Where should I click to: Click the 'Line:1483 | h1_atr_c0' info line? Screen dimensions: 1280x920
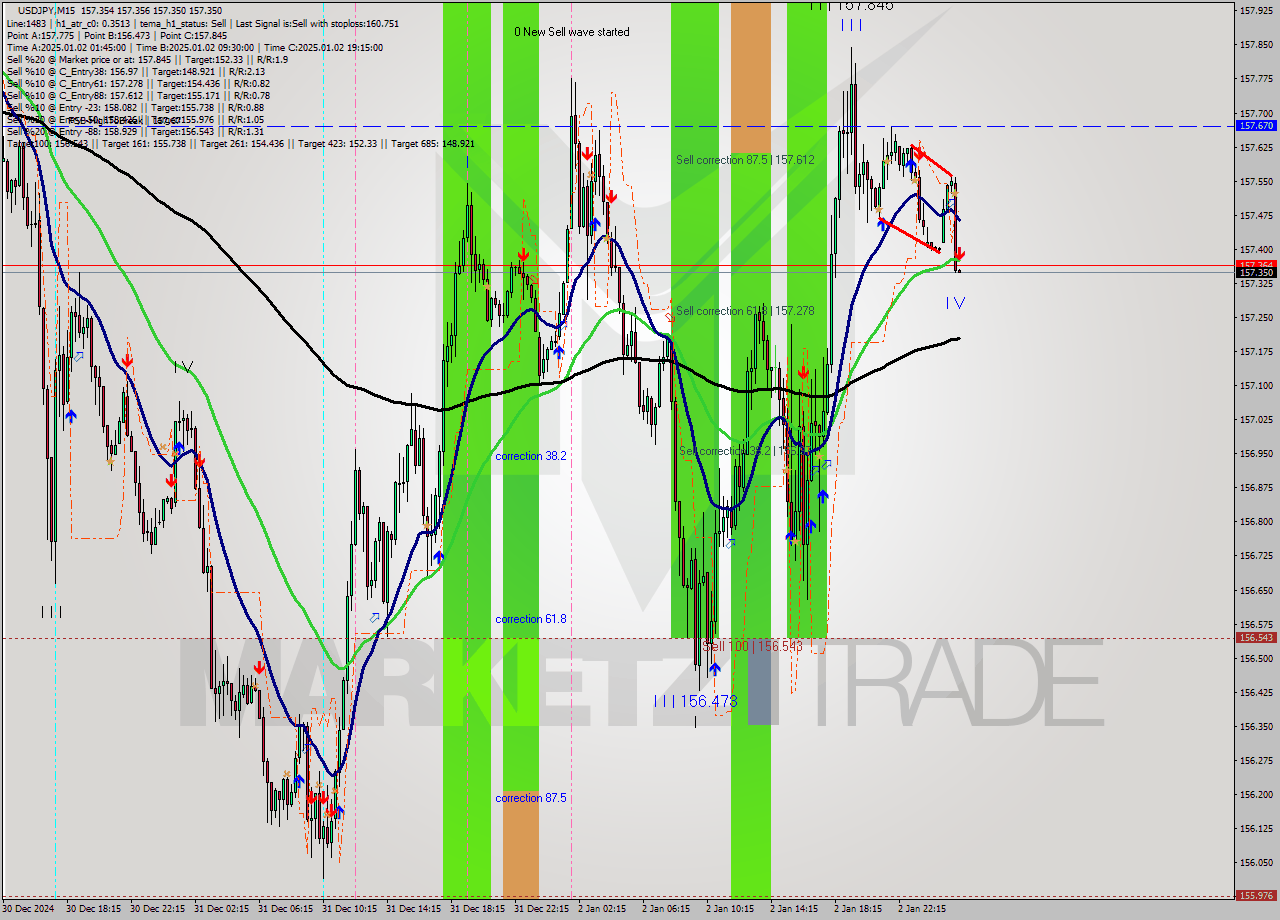coord(203,23)
